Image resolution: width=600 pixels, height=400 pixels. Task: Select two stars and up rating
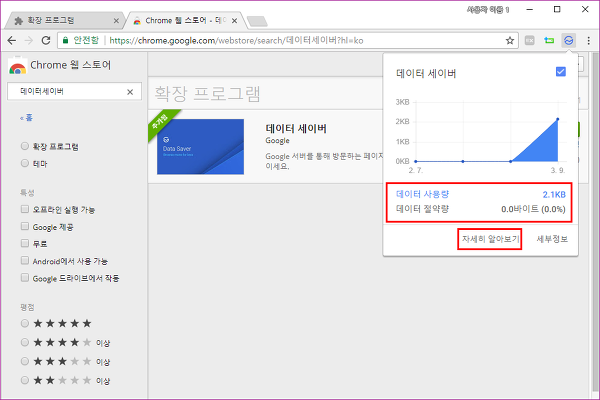coord(25,380)
